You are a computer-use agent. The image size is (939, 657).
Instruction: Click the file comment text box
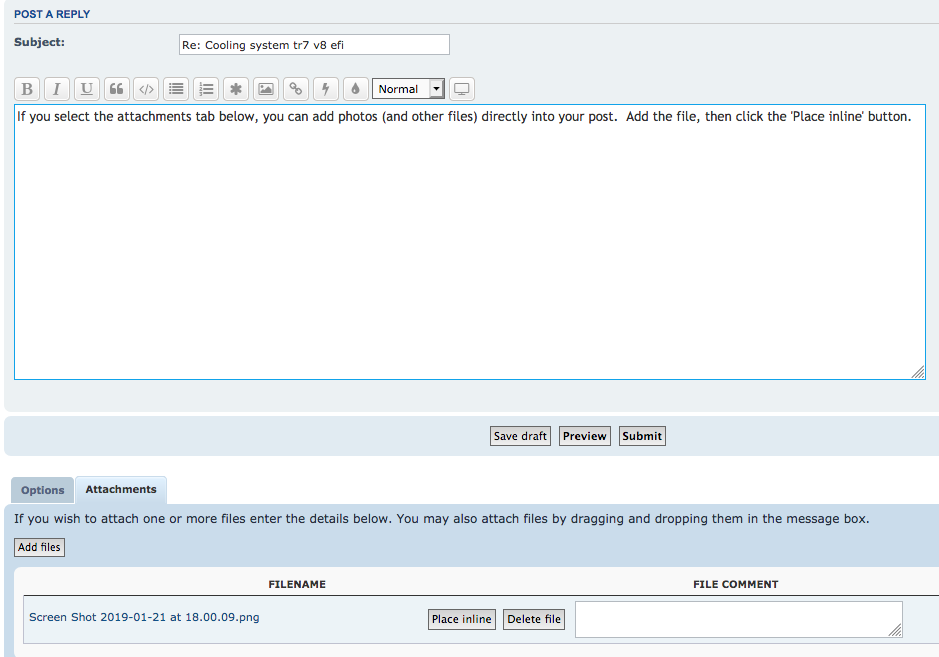pos(738,619)
